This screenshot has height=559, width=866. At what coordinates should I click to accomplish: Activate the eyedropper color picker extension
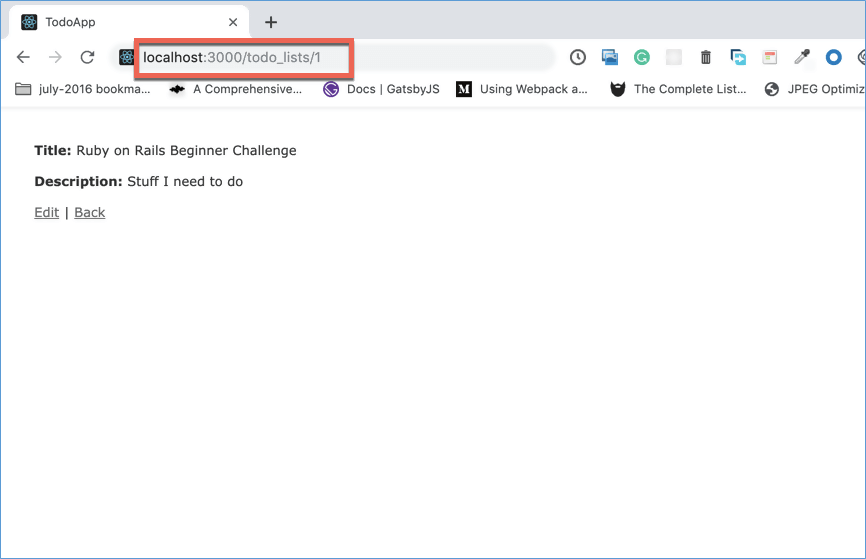tap(801, 57)
